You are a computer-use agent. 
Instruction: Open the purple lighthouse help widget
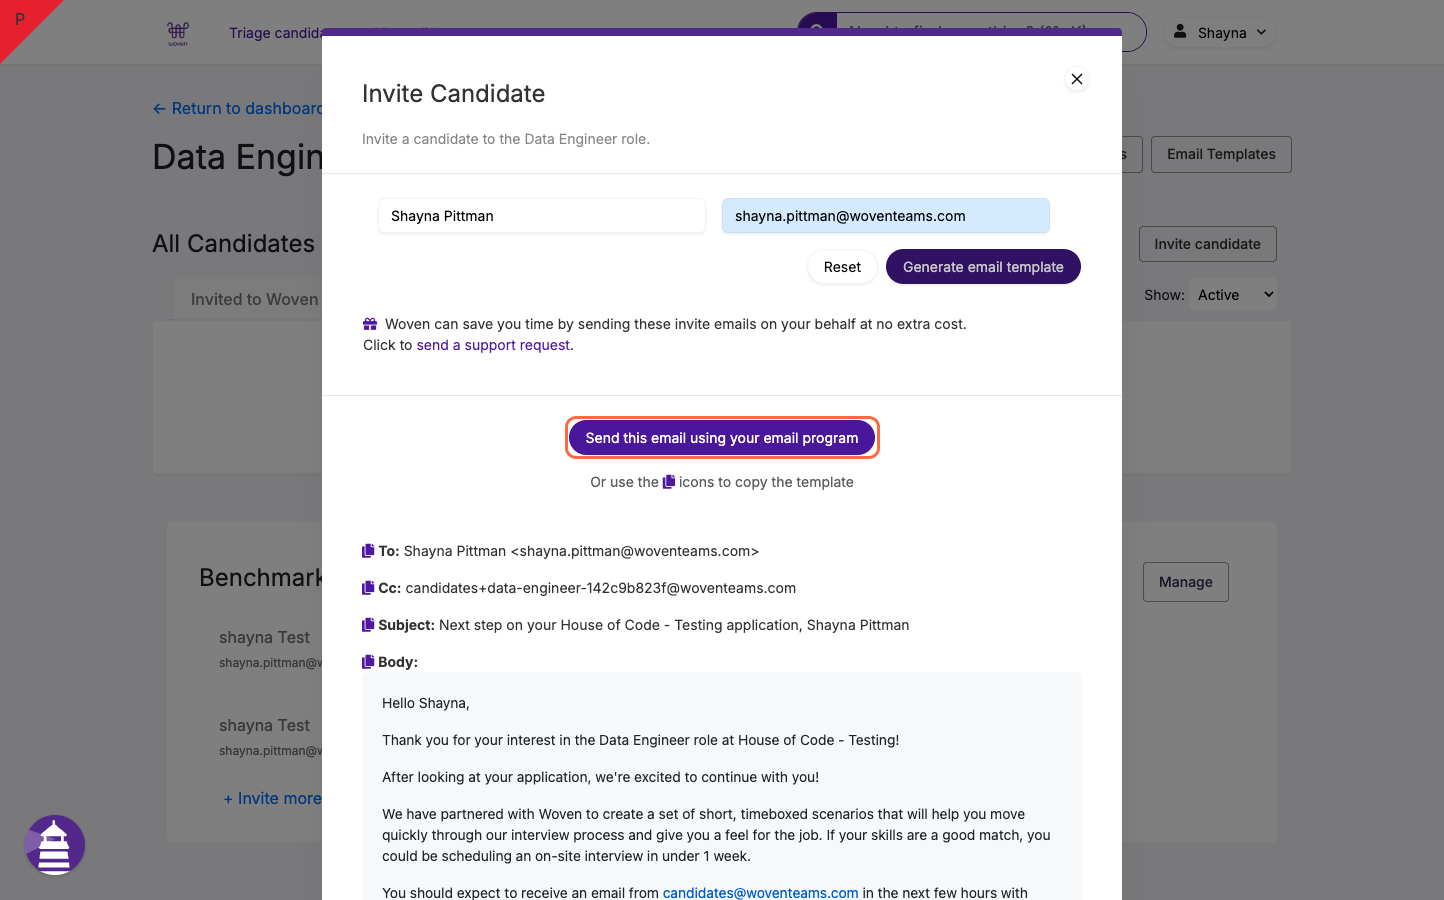coord(55,845)
